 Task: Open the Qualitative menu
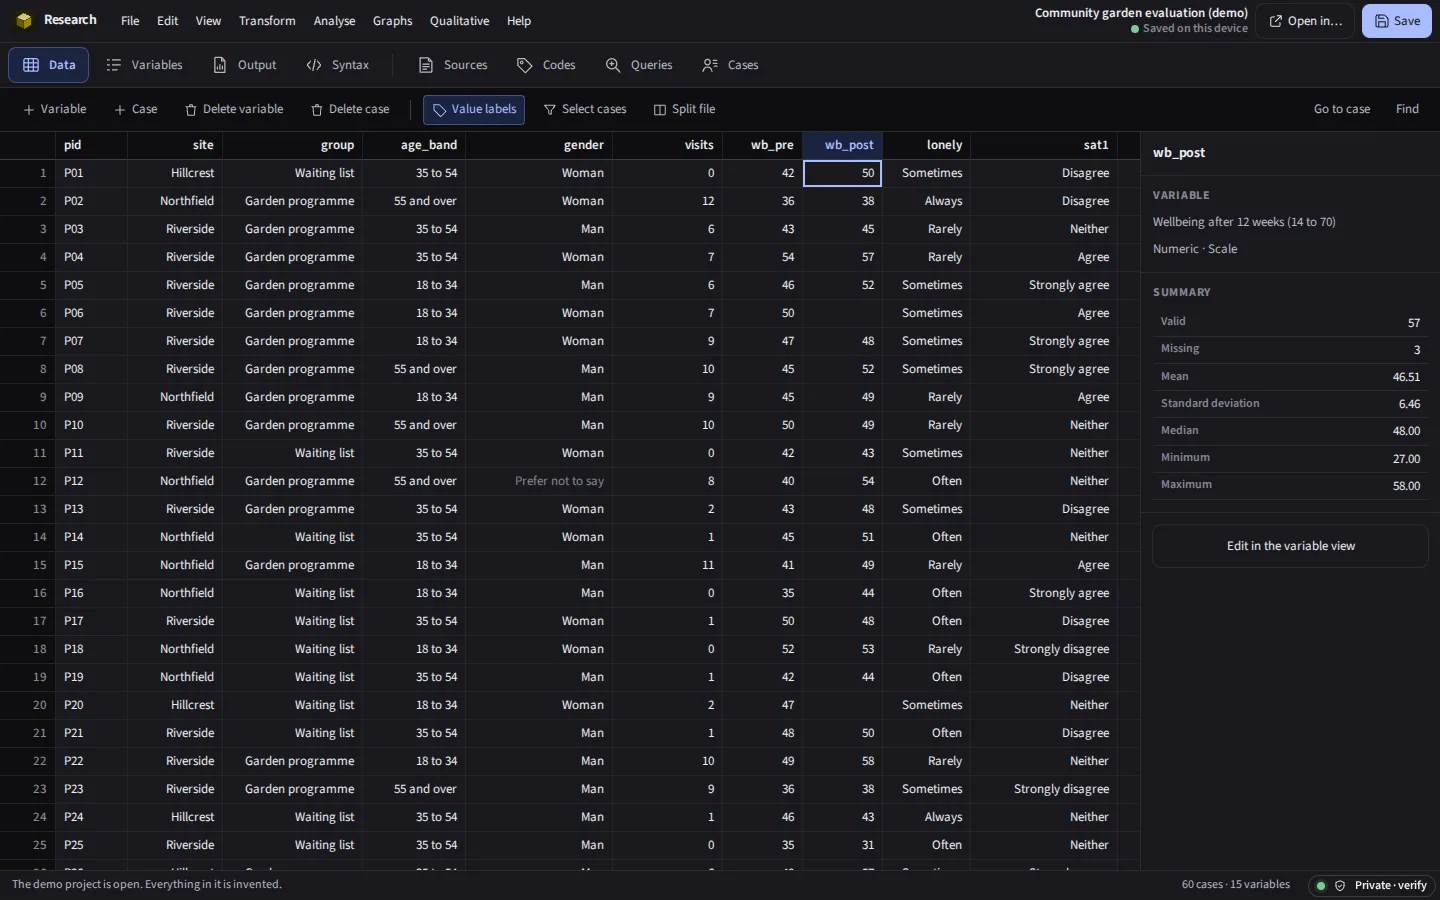(x=459, y=21)
